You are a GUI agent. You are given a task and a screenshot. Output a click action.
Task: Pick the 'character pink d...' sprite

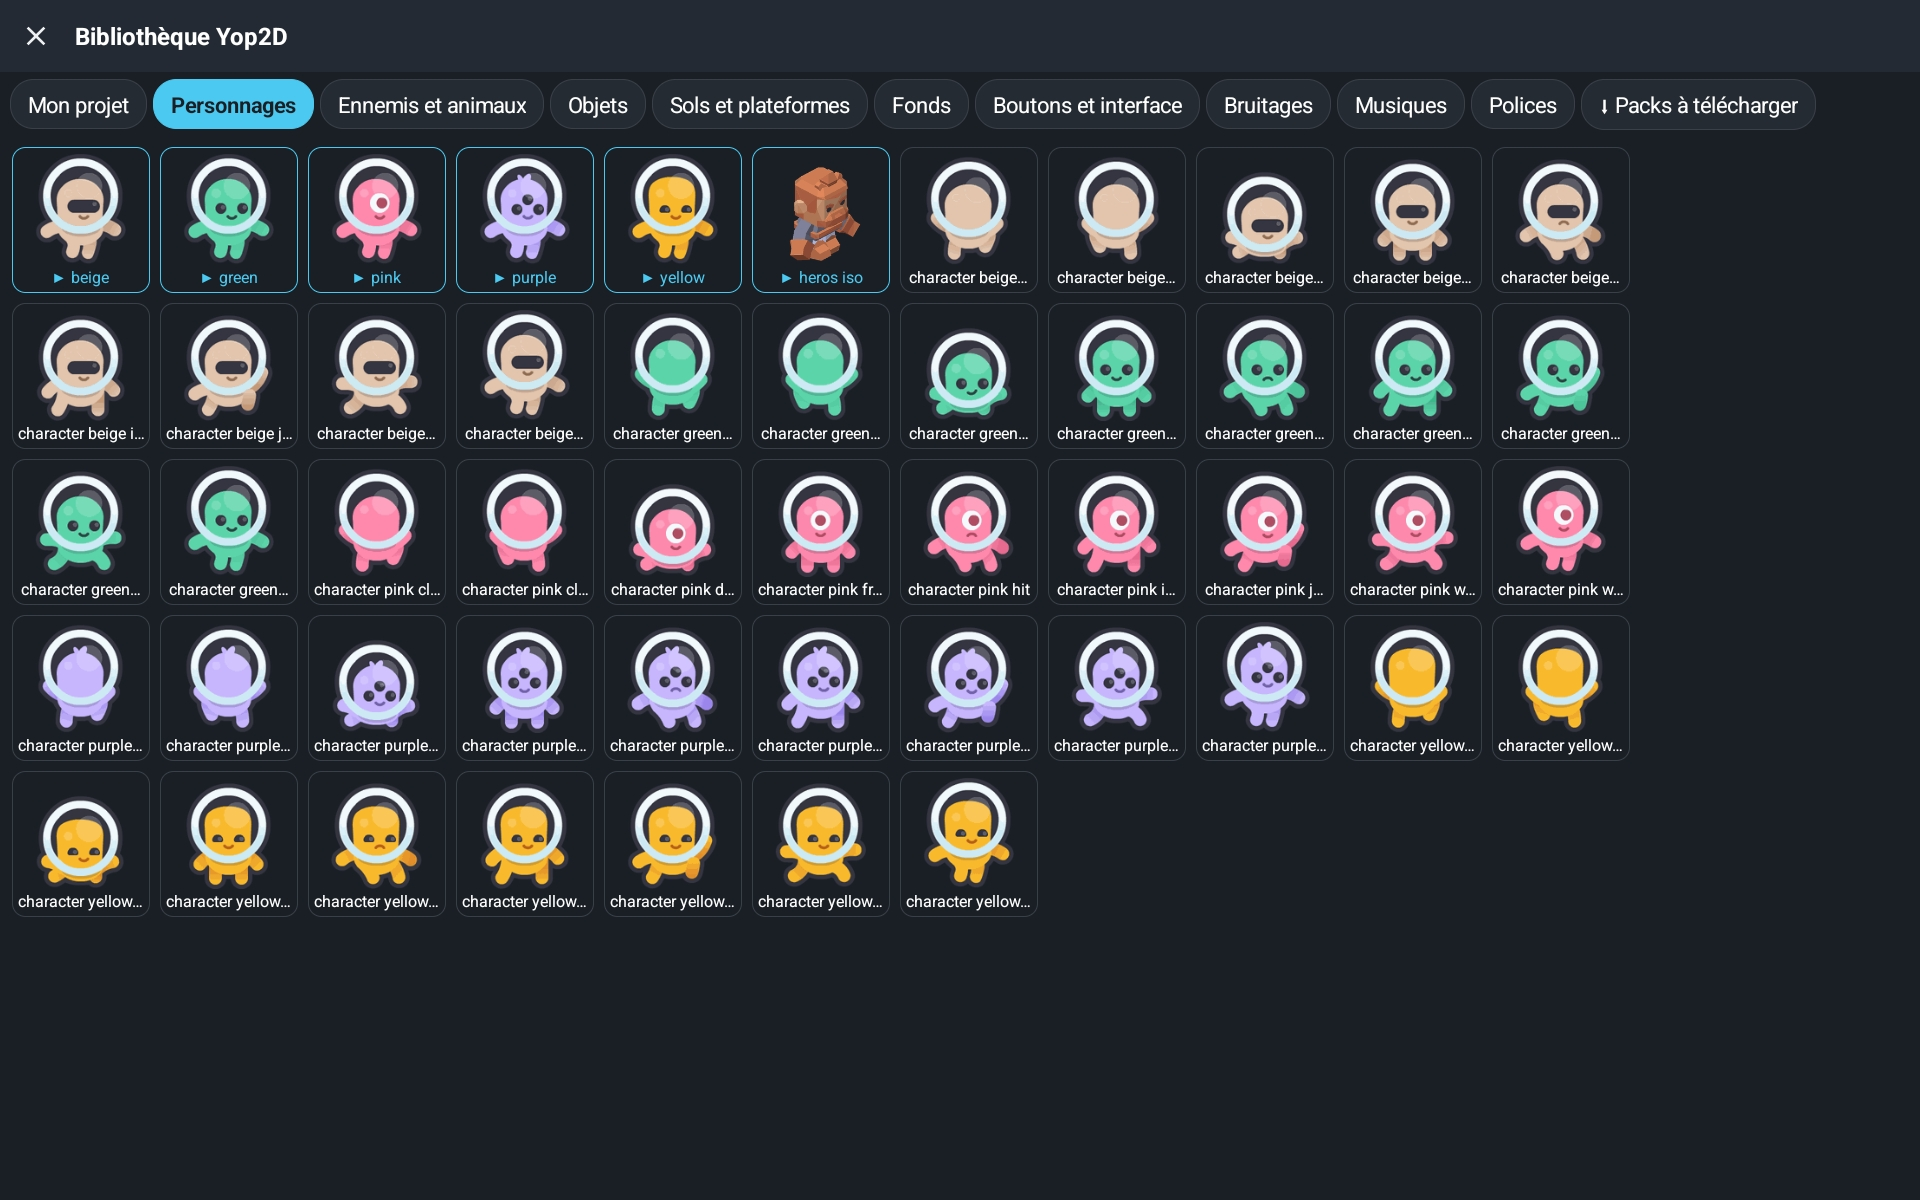[x=673, y=532]
